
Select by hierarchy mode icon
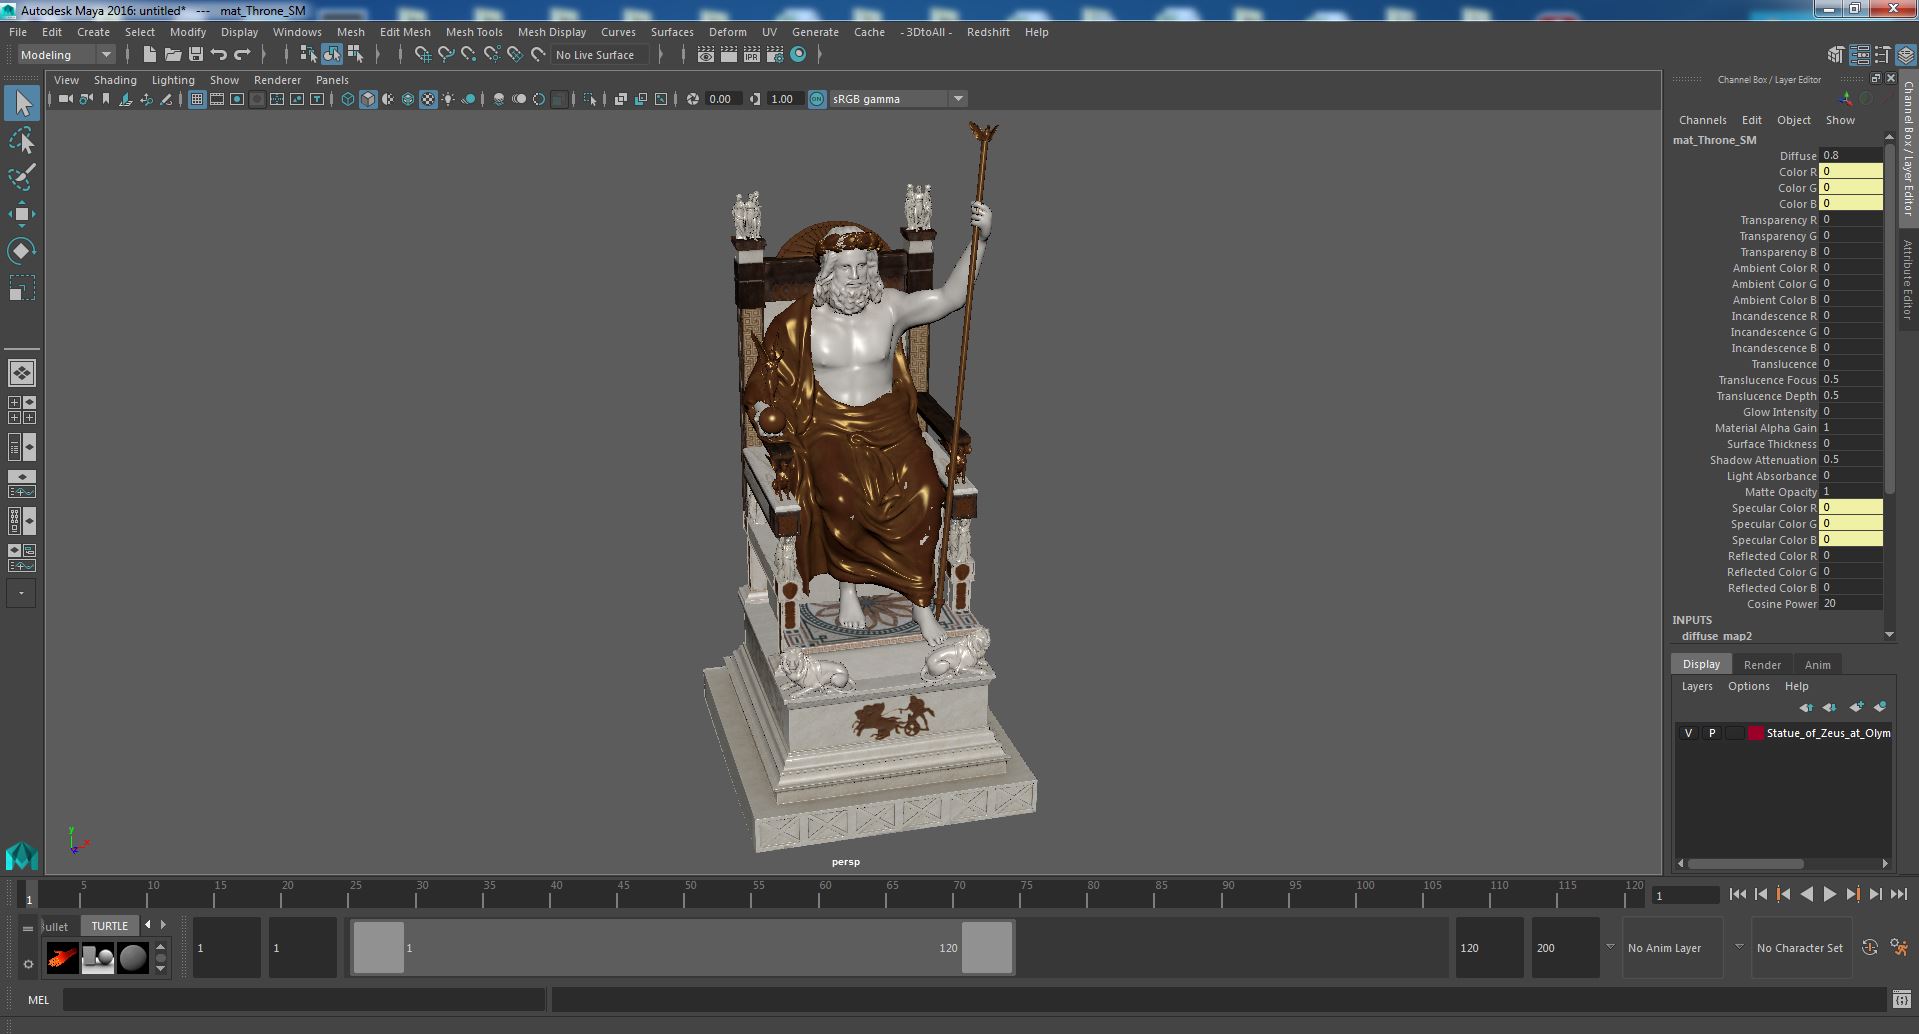308,55
